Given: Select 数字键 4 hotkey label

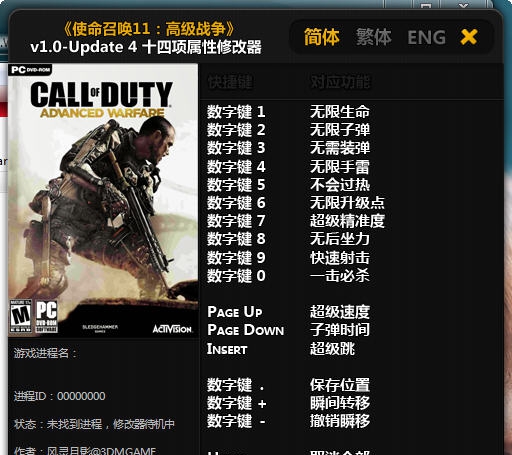Looking at the screenshot, I should click(x=236, y=166).
